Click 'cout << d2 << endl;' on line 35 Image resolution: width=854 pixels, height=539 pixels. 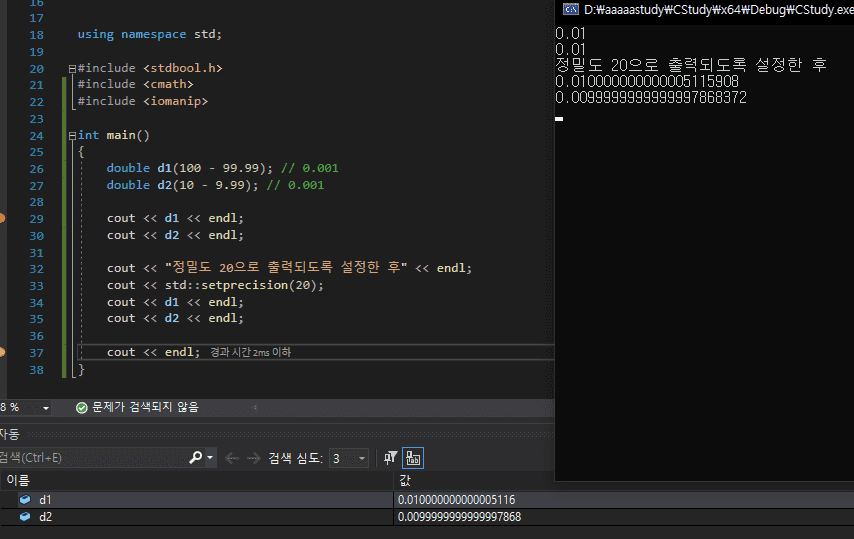tap(175, 318)
